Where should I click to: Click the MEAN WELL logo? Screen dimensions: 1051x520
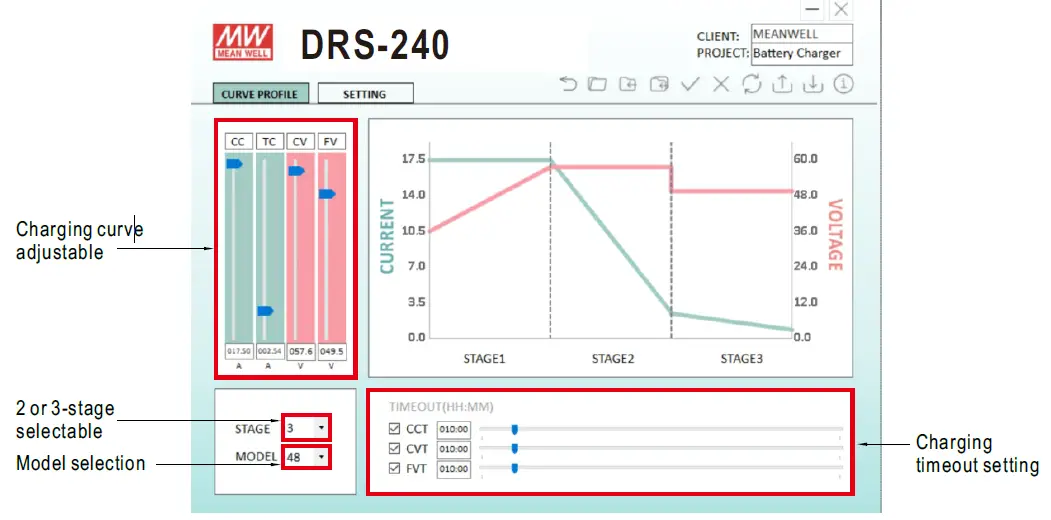click(x=243, y=42)
